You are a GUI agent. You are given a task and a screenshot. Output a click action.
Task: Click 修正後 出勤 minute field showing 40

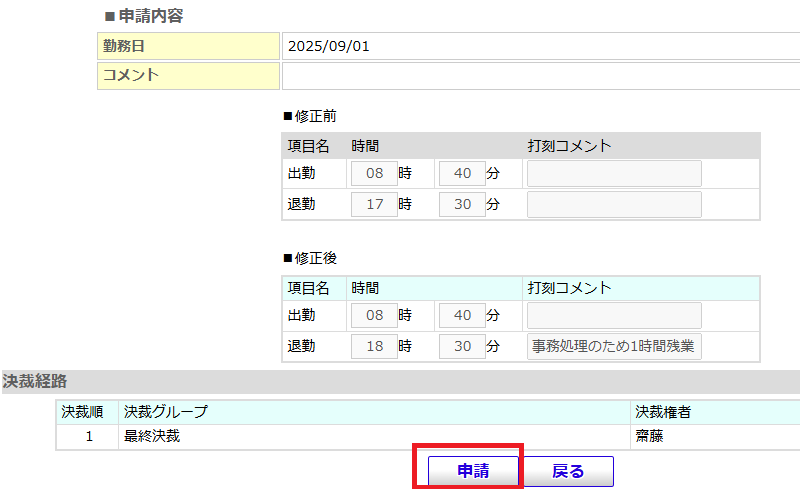click(x=462, y=316)
